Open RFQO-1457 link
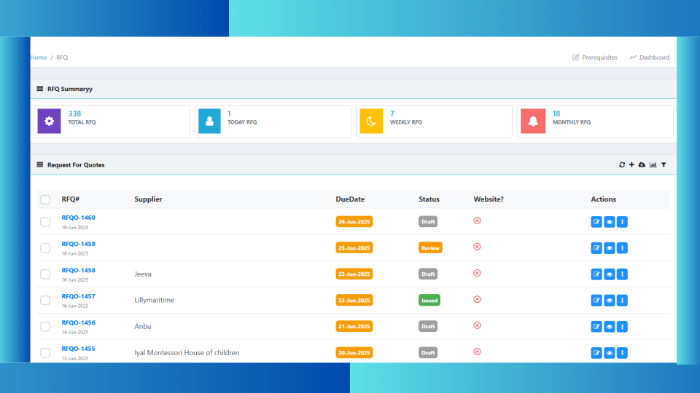This screenshot has height=393, width=700. pyautogui.click(x=79, y=296)
